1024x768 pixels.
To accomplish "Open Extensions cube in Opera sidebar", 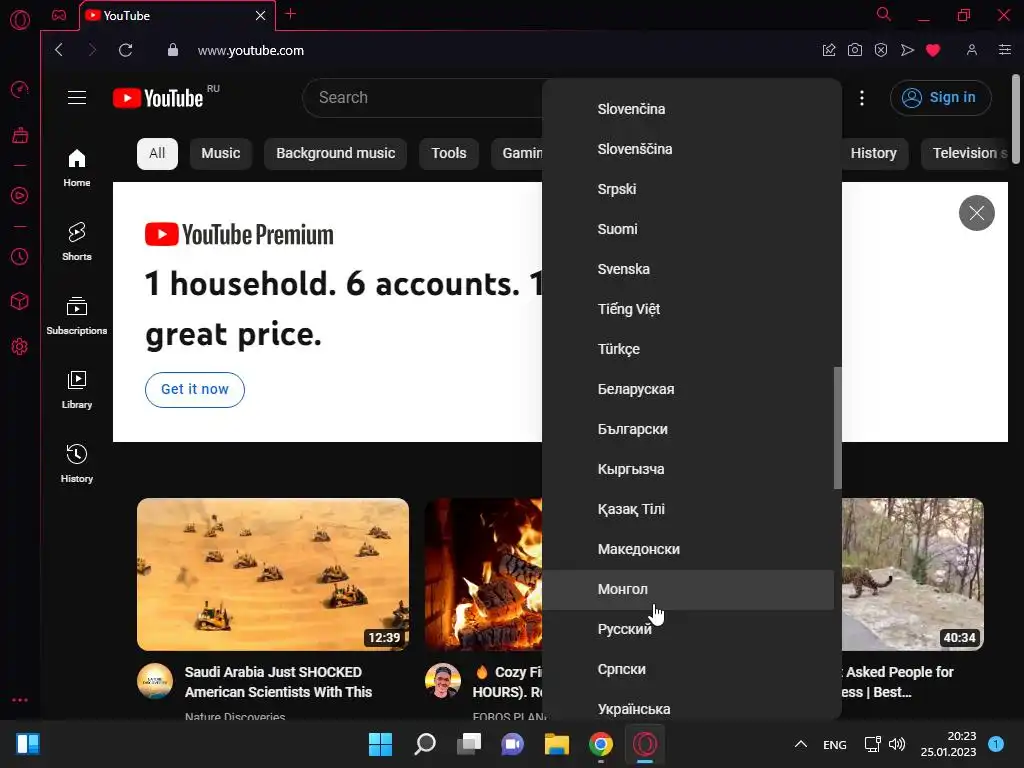I will coord(20,301).
